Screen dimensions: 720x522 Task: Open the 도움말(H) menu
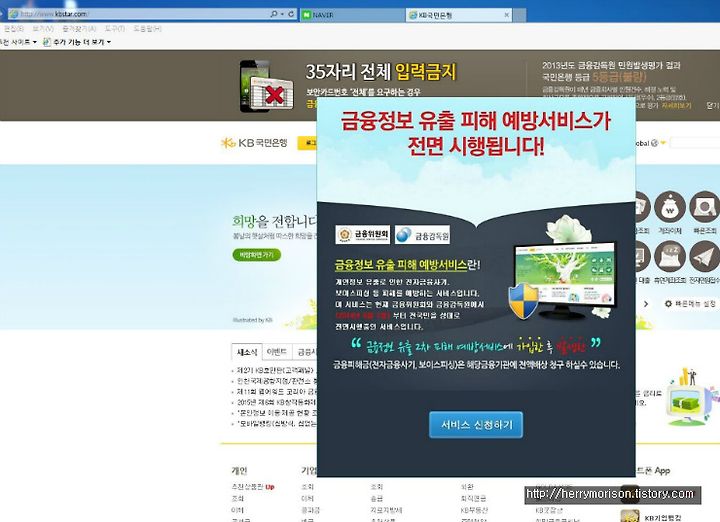[x=147, y=28]
